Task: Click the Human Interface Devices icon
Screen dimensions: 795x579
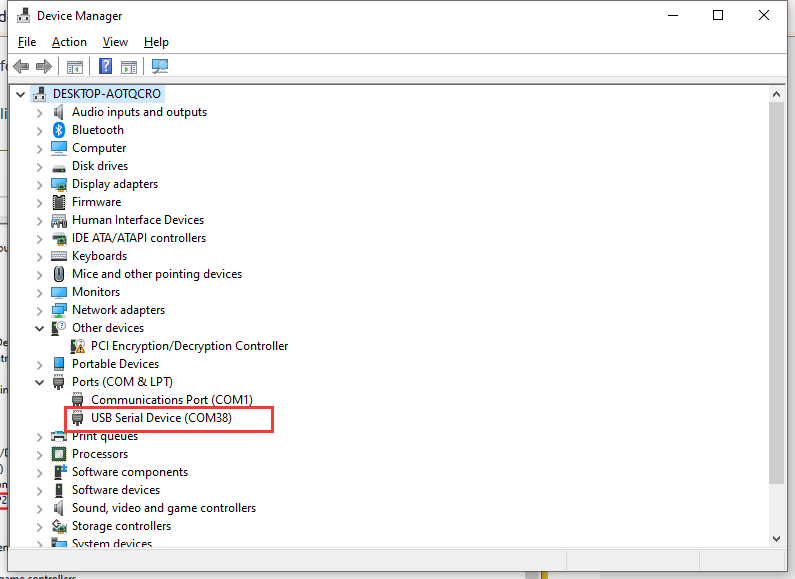Action: 59,221
